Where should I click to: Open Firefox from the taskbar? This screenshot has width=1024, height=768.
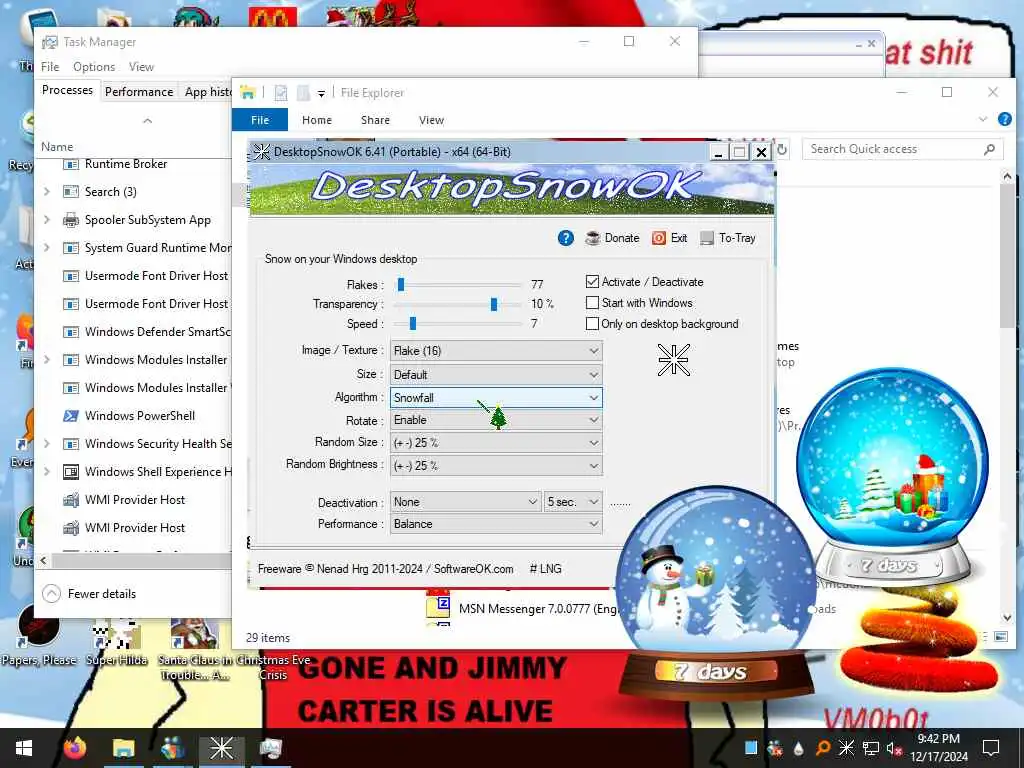tap(75, 748)
